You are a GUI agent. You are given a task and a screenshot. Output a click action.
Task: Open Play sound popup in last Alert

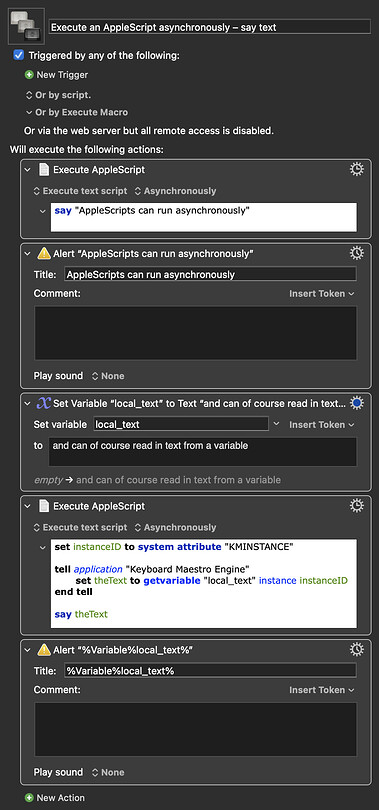pos(108,772)
